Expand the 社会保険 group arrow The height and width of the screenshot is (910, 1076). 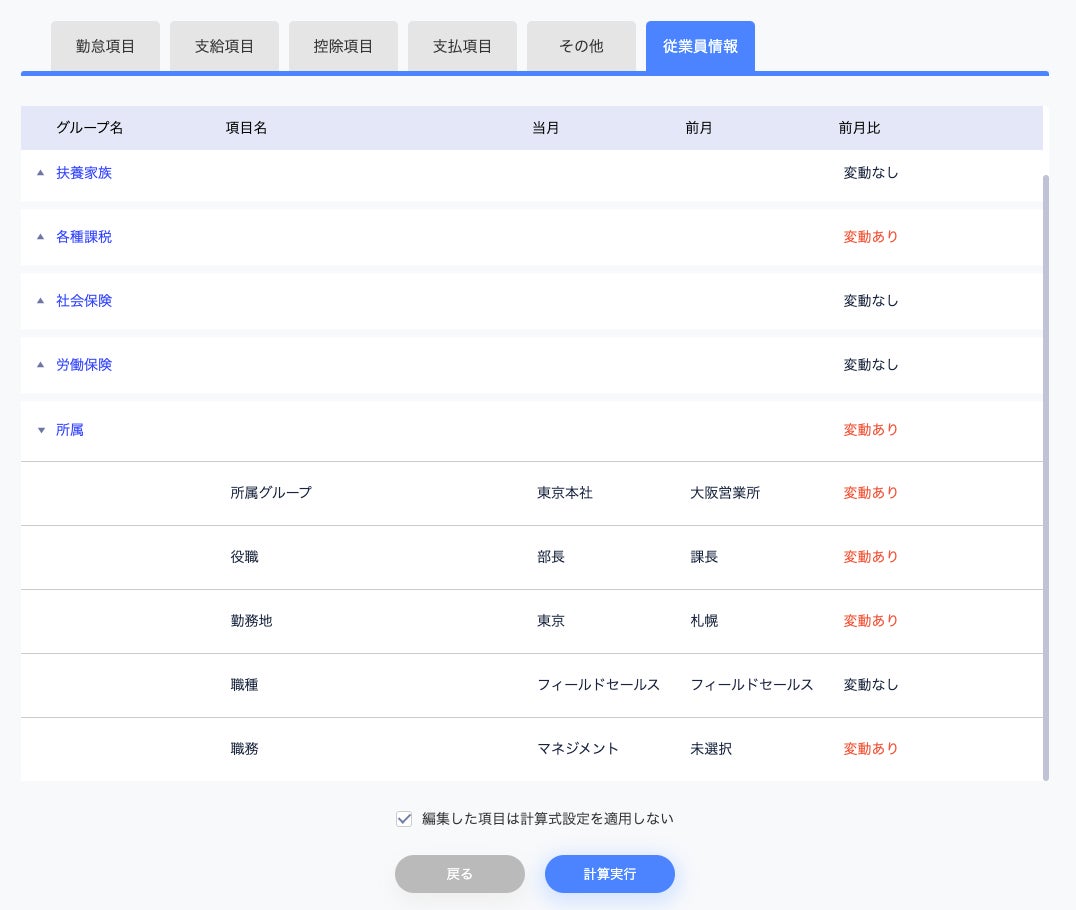point(40,301)
